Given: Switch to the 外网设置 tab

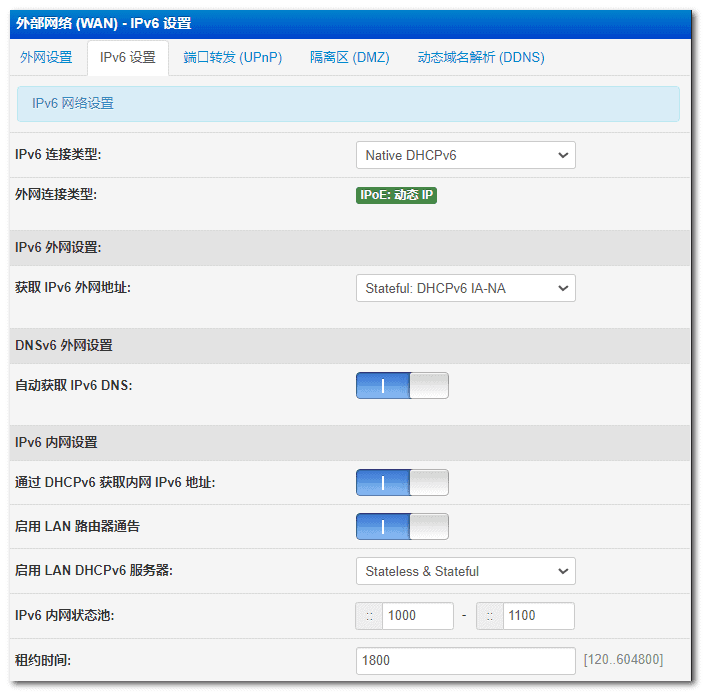Looking at the screenshot, I should [x=46, y=57].
